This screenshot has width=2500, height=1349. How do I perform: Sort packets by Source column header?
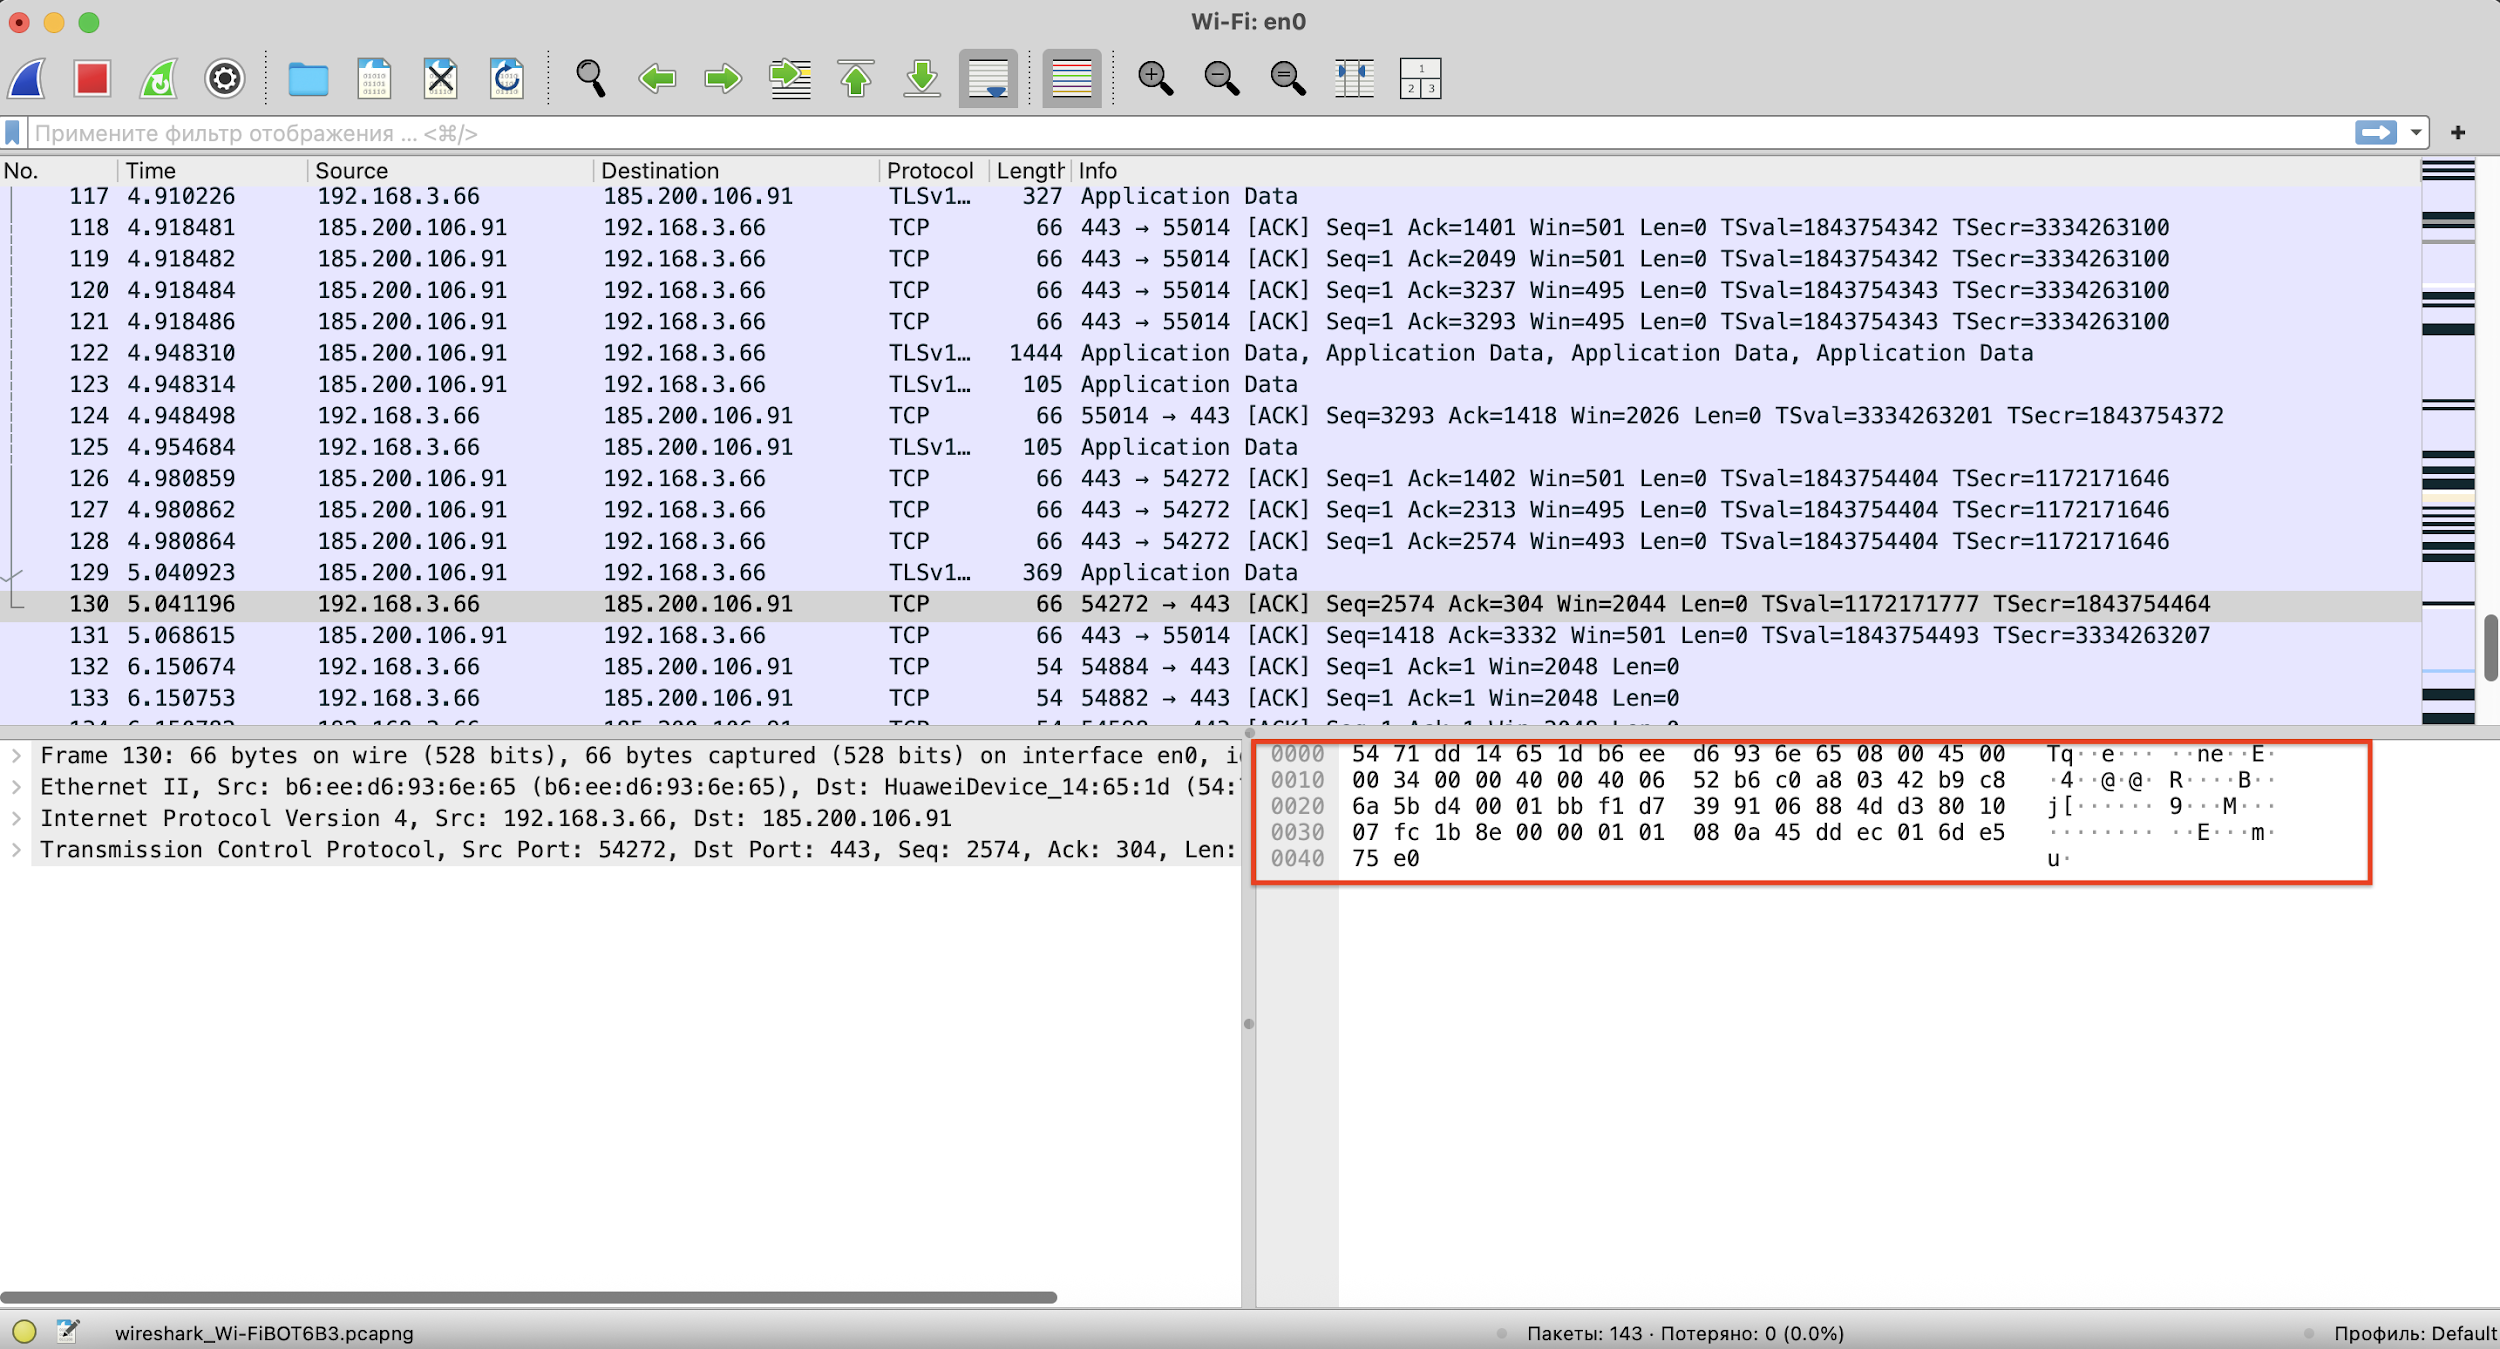351,171
